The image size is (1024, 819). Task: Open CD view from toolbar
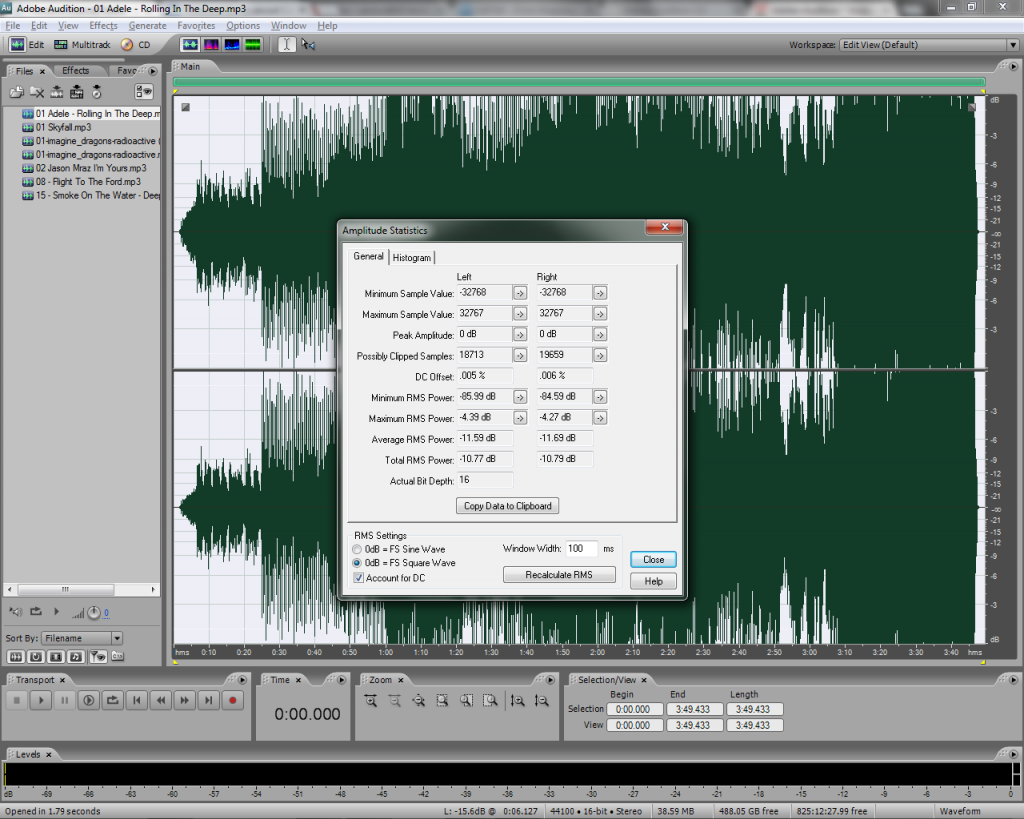pos(135,45)
